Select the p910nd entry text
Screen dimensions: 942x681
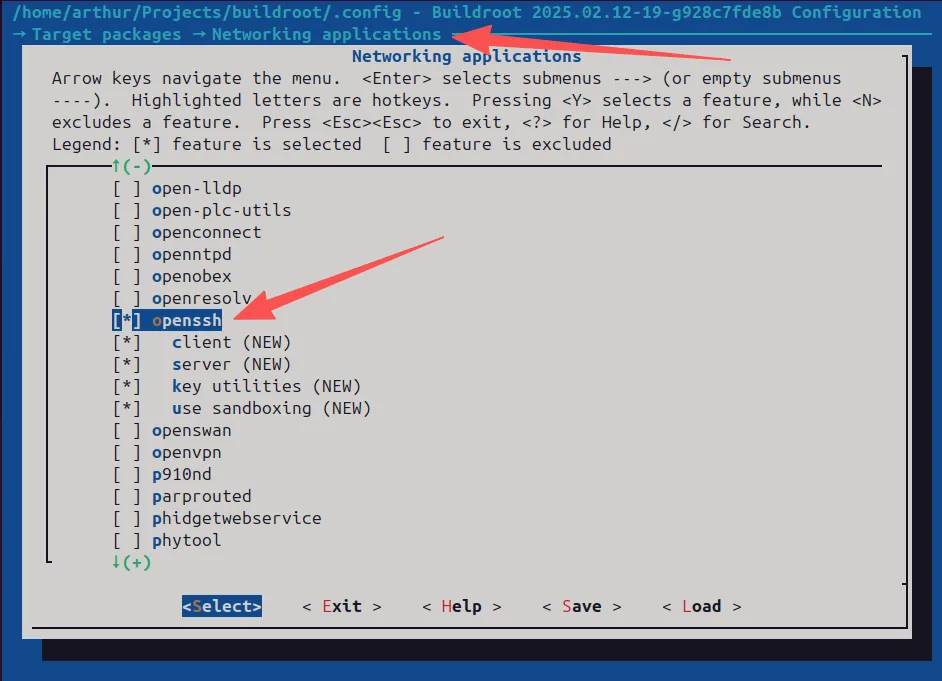181,474
